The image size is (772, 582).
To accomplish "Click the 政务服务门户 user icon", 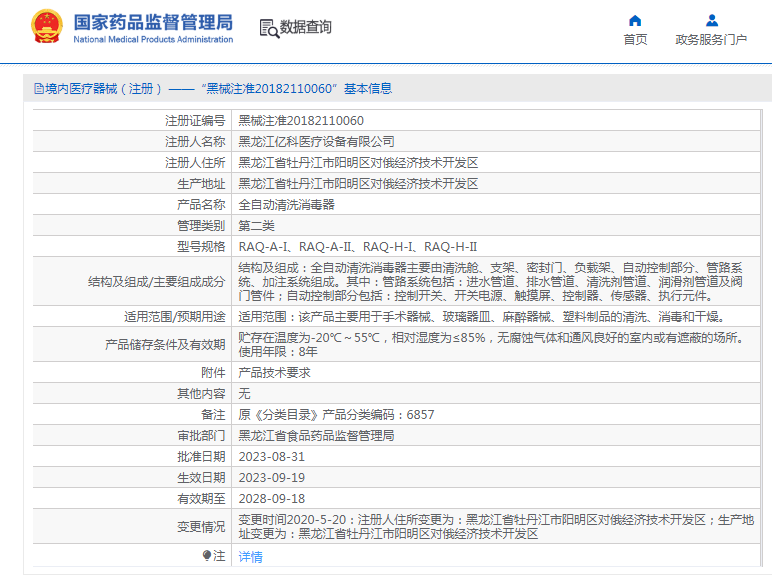I will click(x=711, y=21).
